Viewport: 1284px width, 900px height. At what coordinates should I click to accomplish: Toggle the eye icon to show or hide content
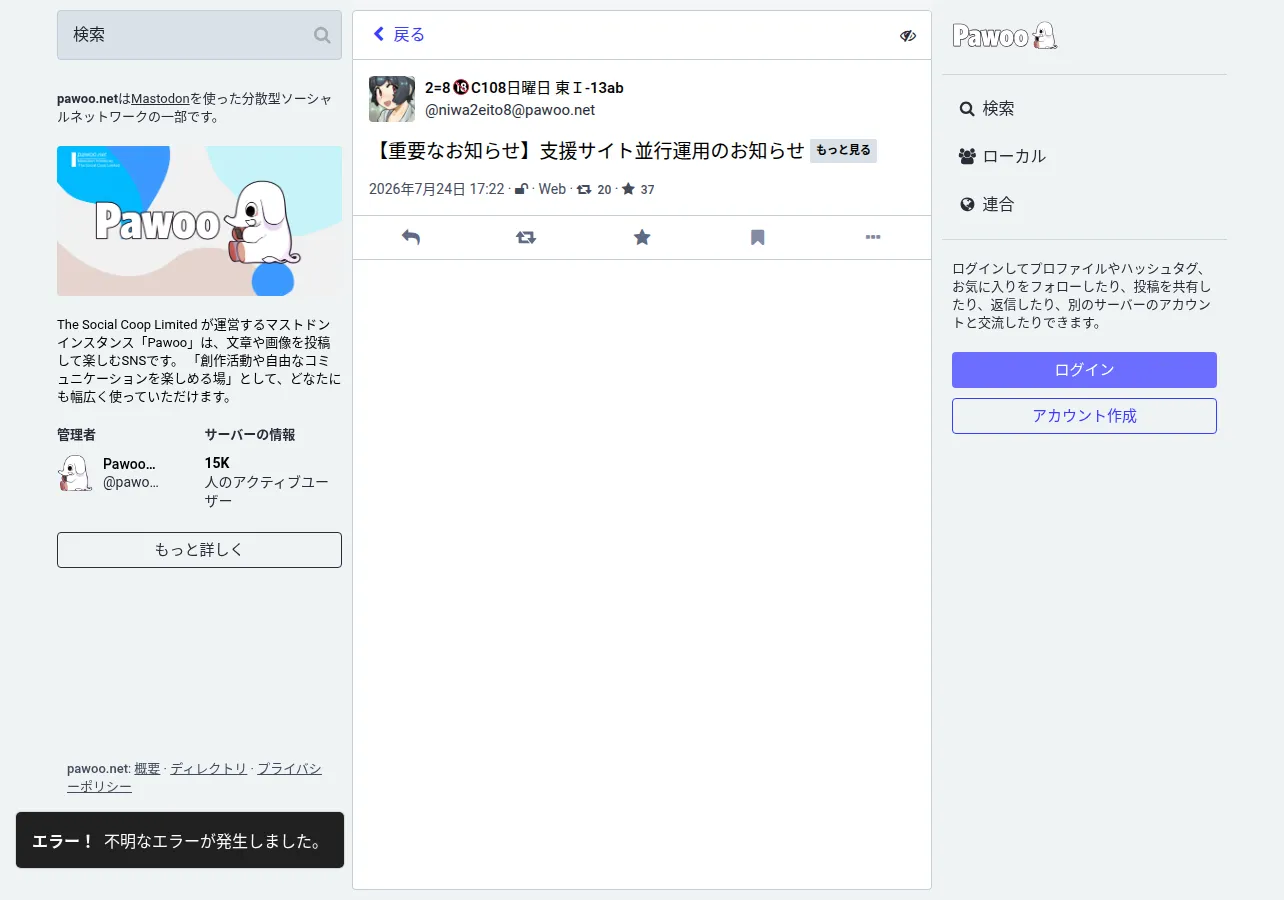tap(907, 36)
